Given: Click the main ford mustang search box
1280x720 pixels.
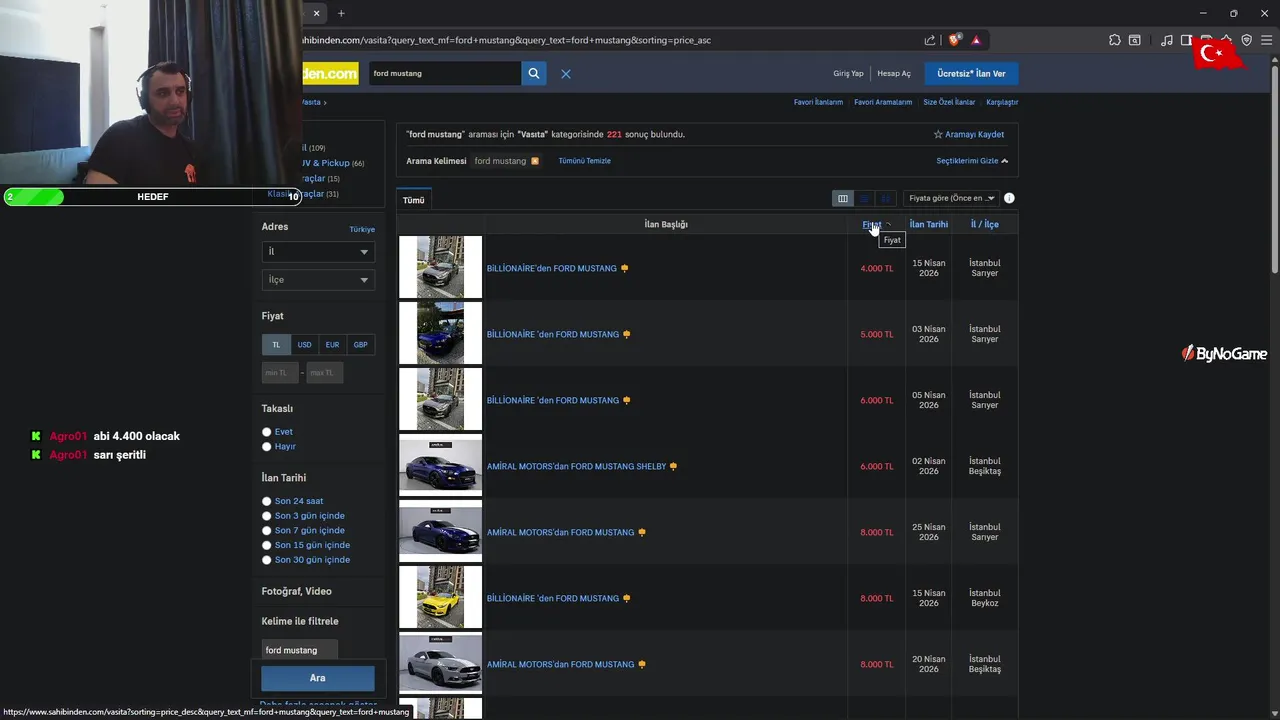Looking at the screenshot, I should [444, 73].
